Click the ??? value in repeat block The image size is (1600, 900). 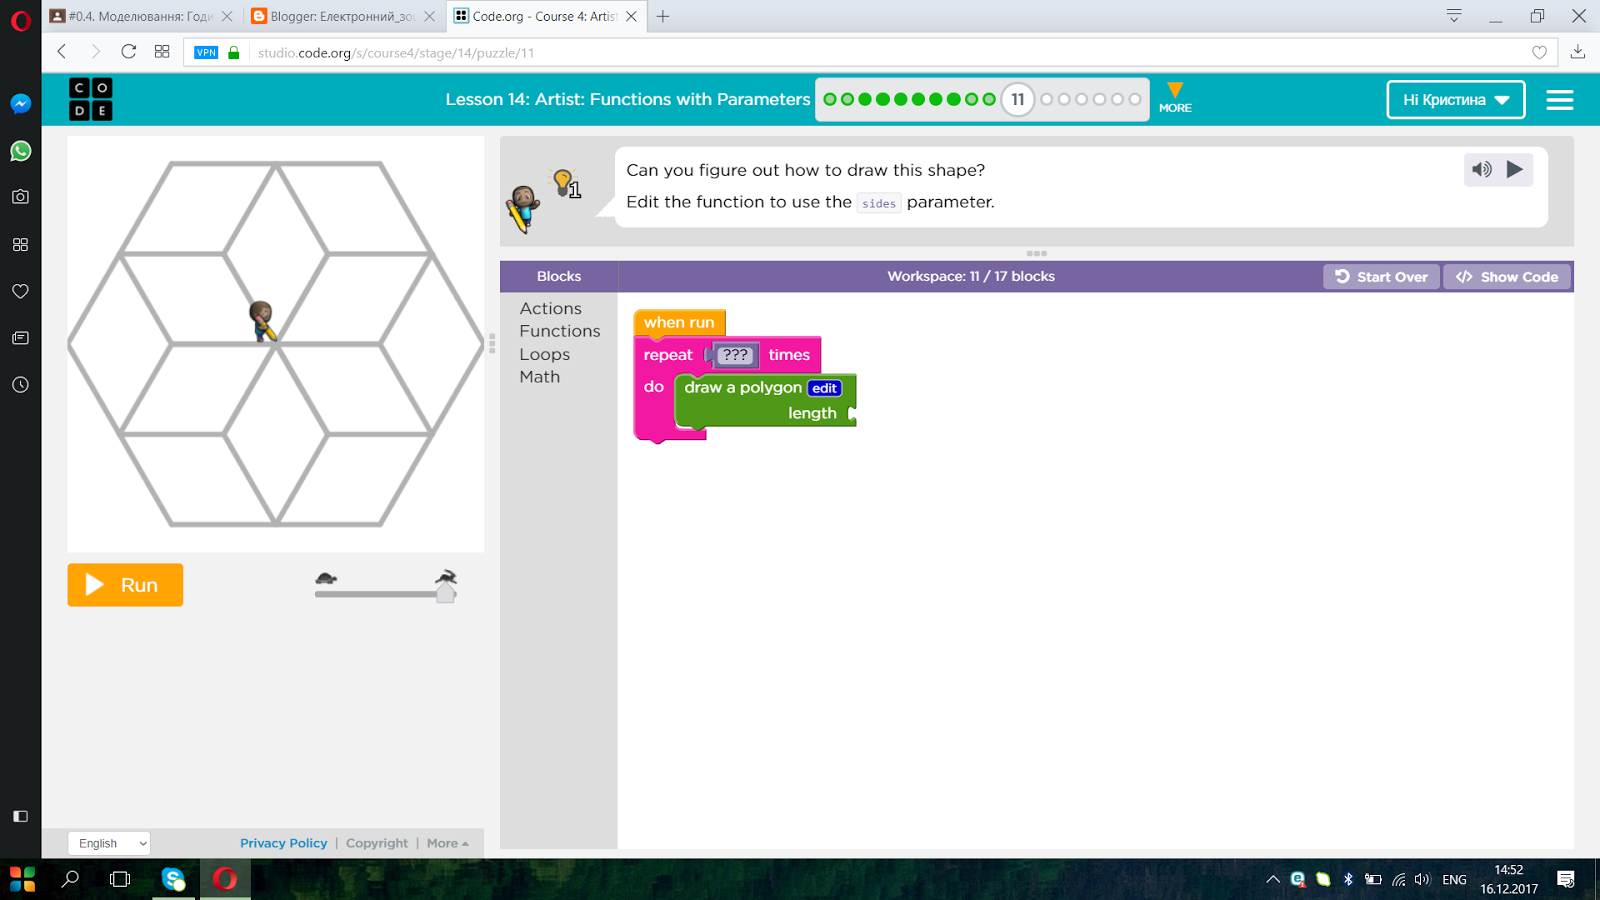735,355
